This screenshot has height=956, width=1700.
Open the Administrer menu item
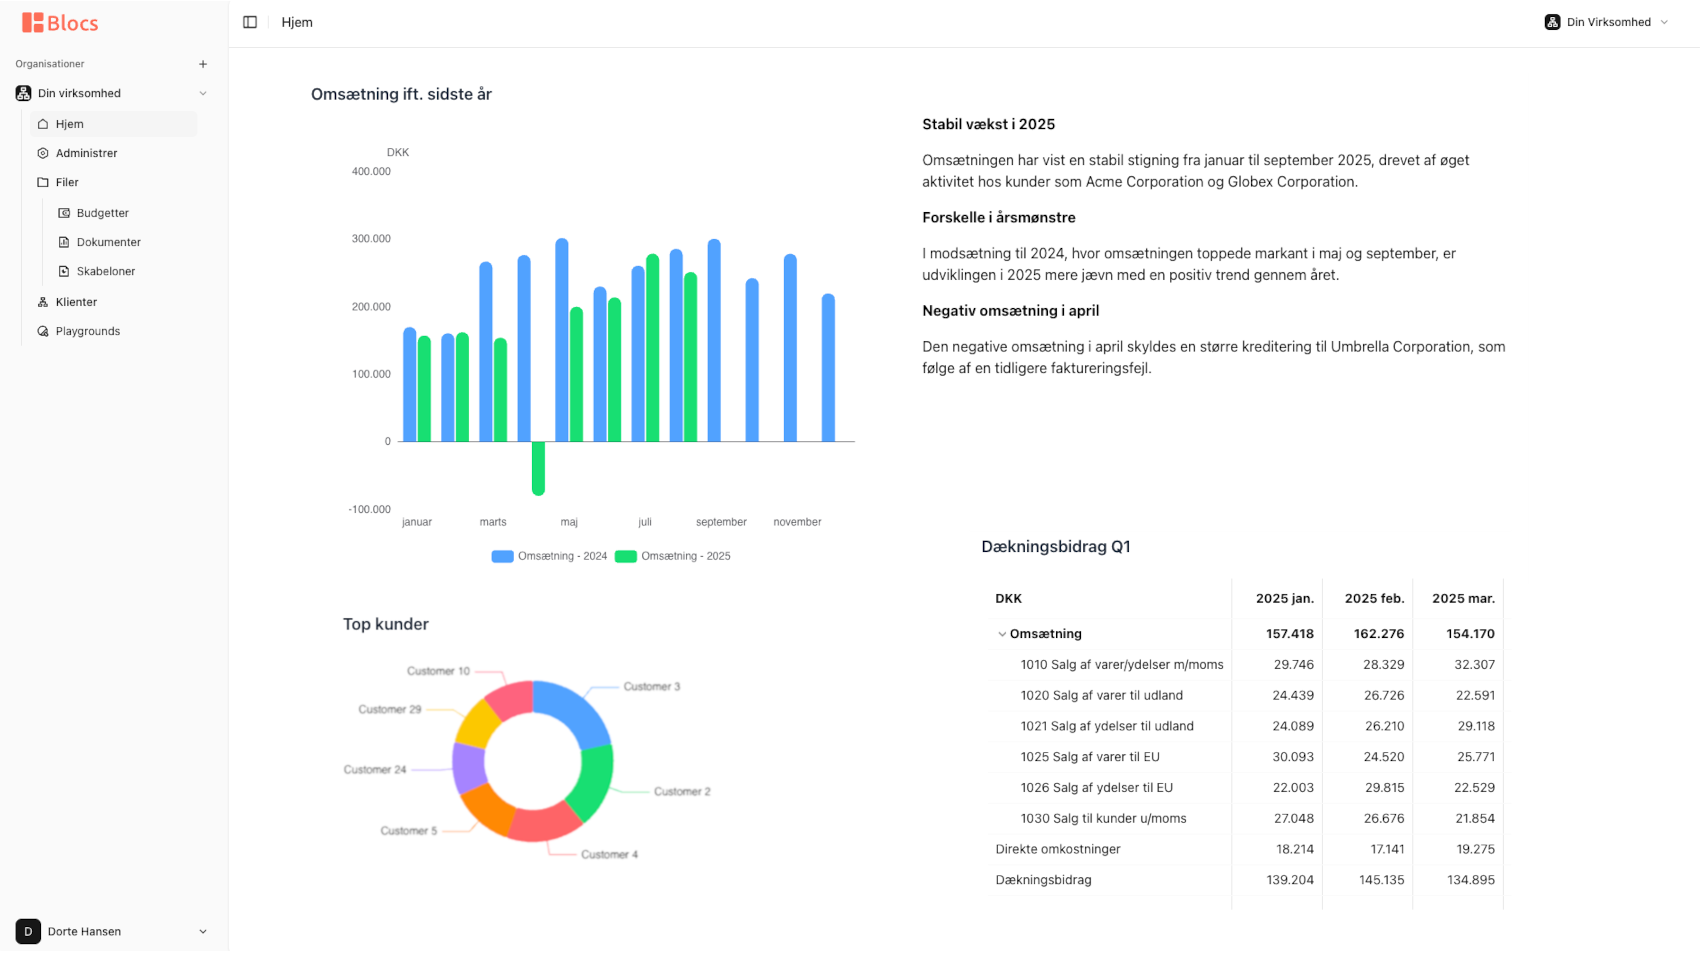(86, 153)
